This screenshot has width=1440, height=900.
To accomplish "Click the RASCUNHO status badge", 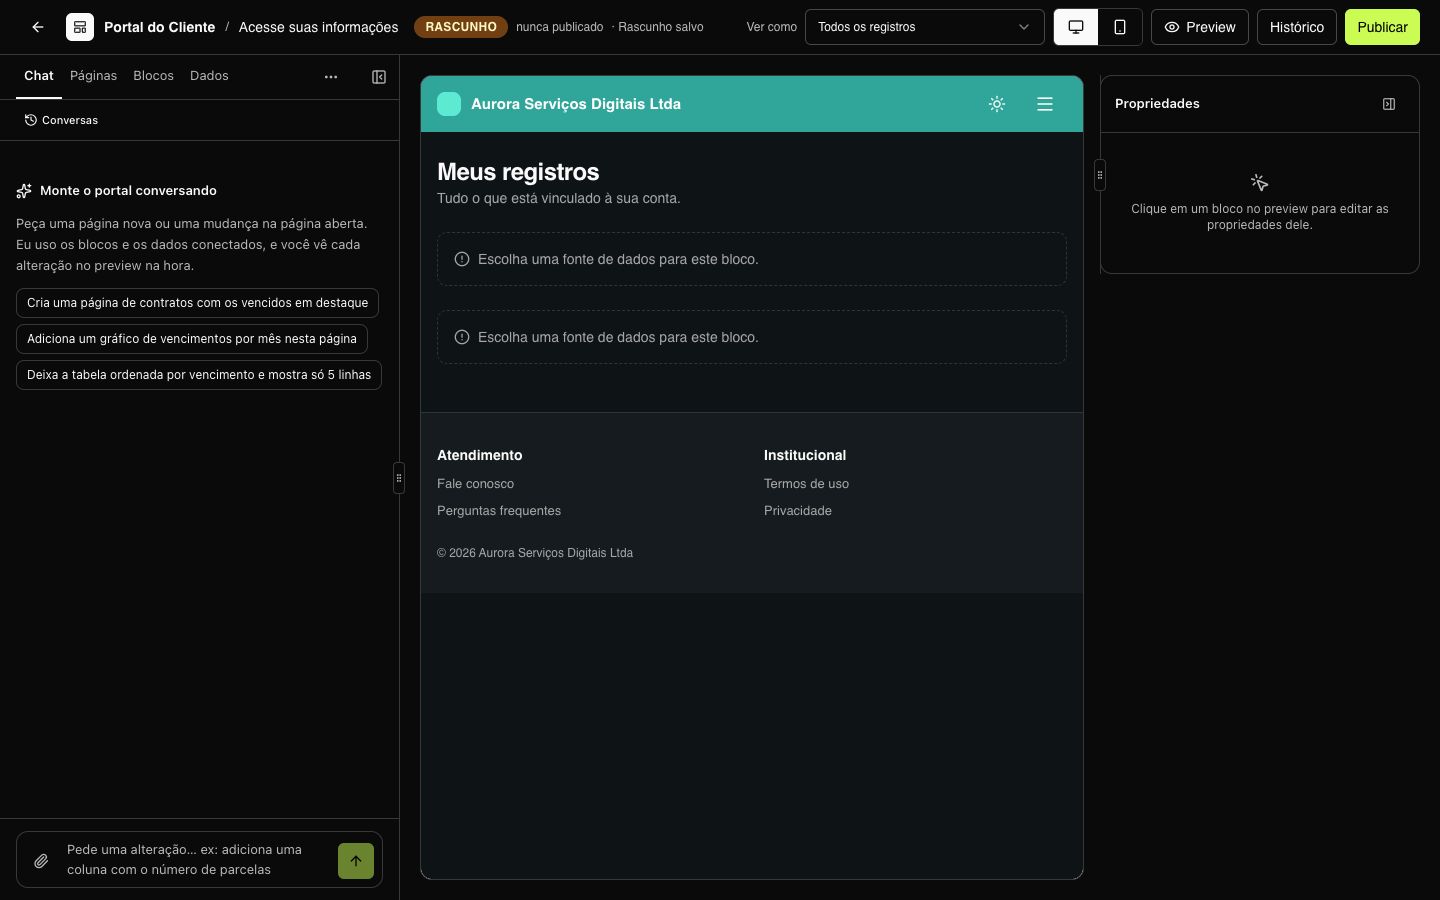I will click(461, 27).
